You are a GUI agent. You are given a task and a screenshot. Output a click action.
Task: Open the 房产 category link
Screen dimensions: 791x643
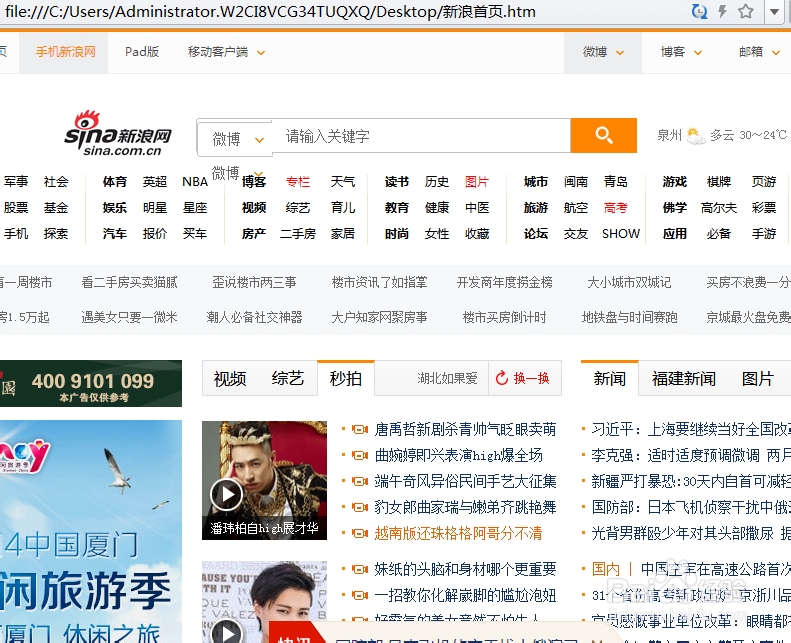[254, 234]
